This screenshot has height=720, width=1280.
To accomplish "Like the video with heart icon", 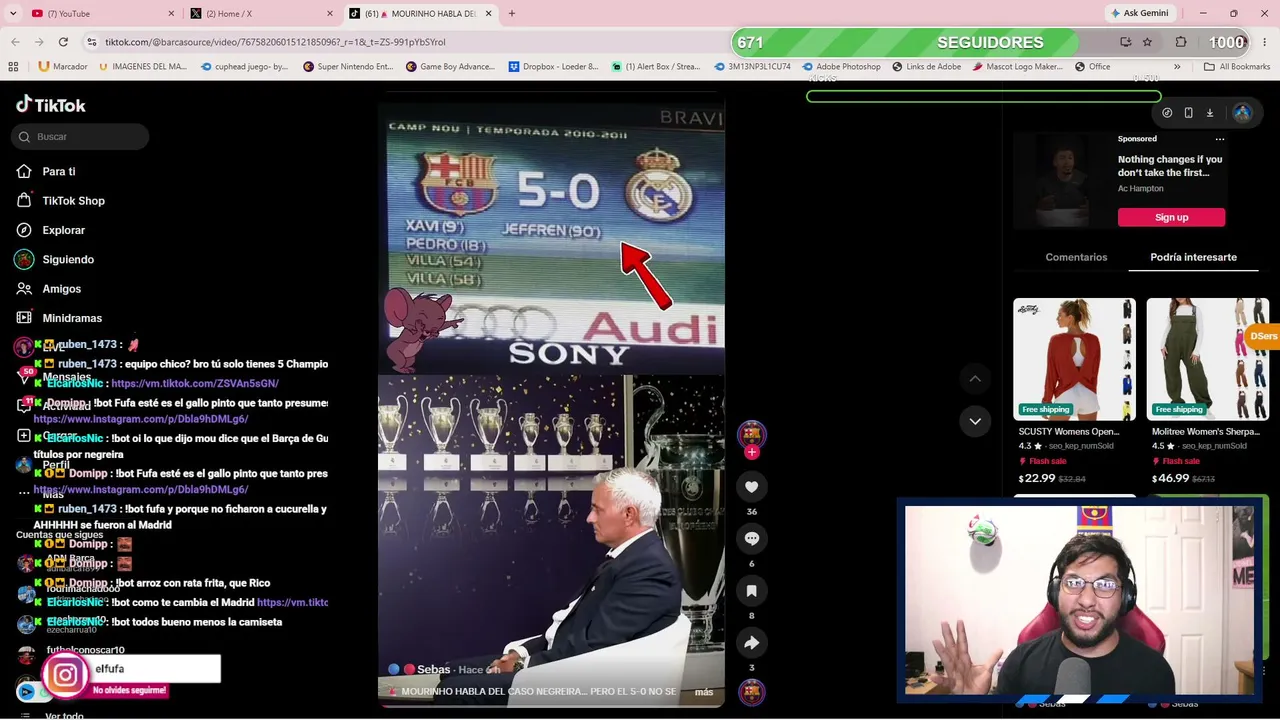I will 752,487.
